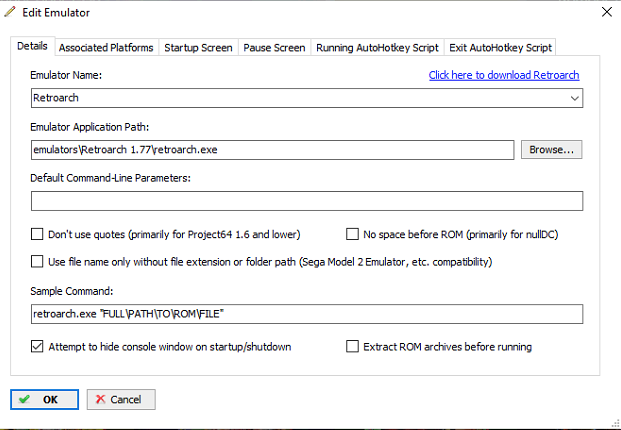Open the Associated Platforms tab
This screenshot has height=430, width=621.
106,48
